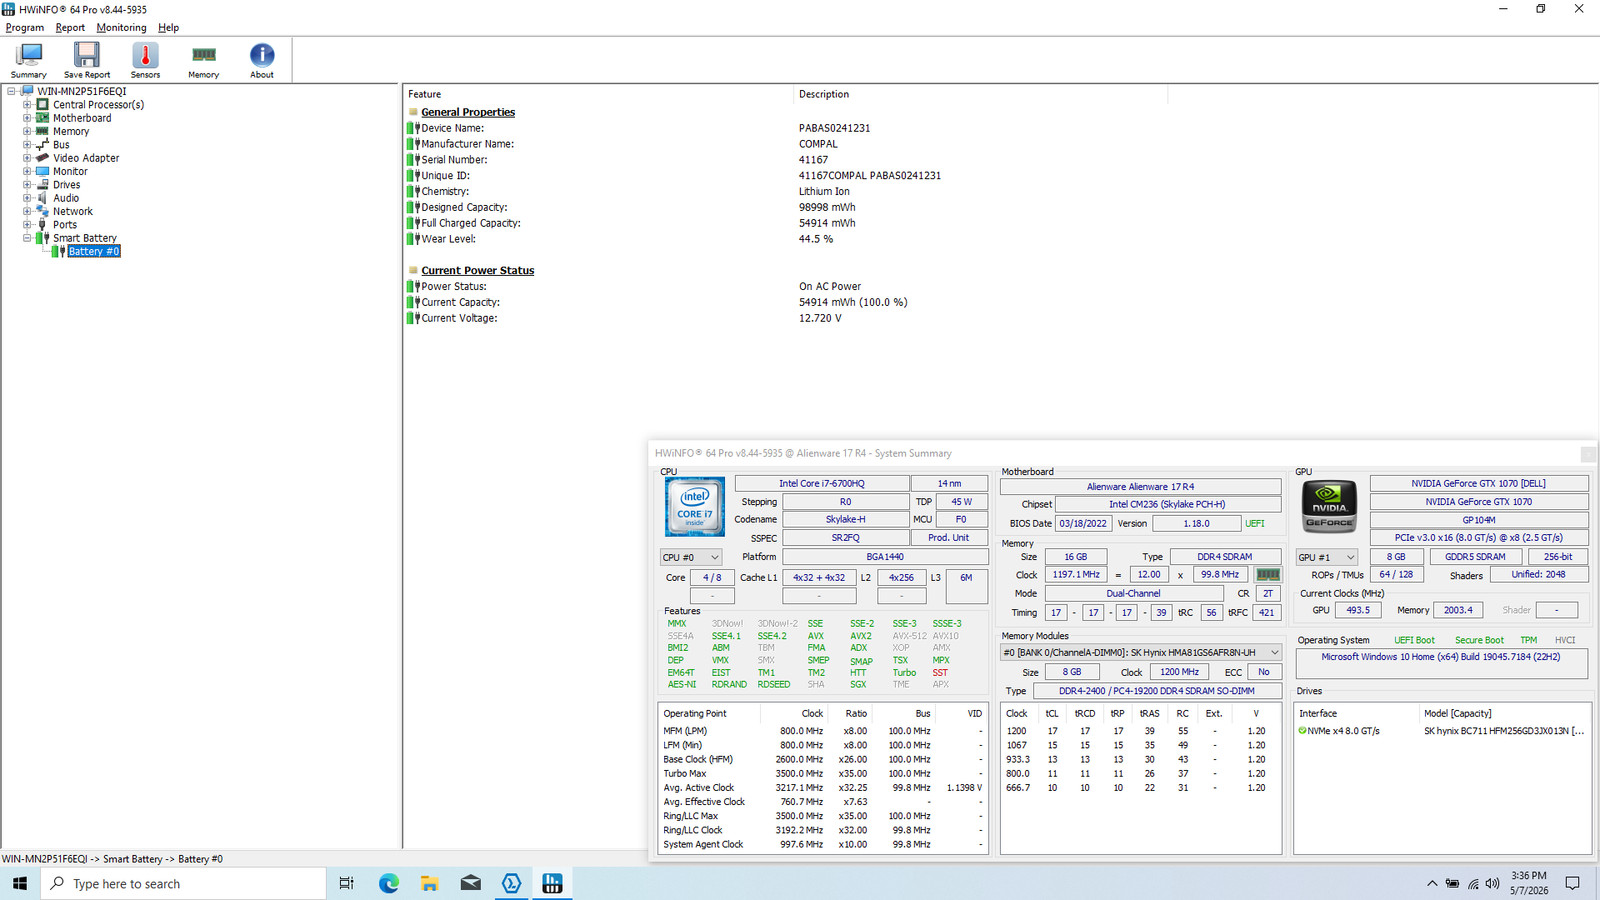
Task: Click the Memory toolbar icon
Action: [203, 60]
